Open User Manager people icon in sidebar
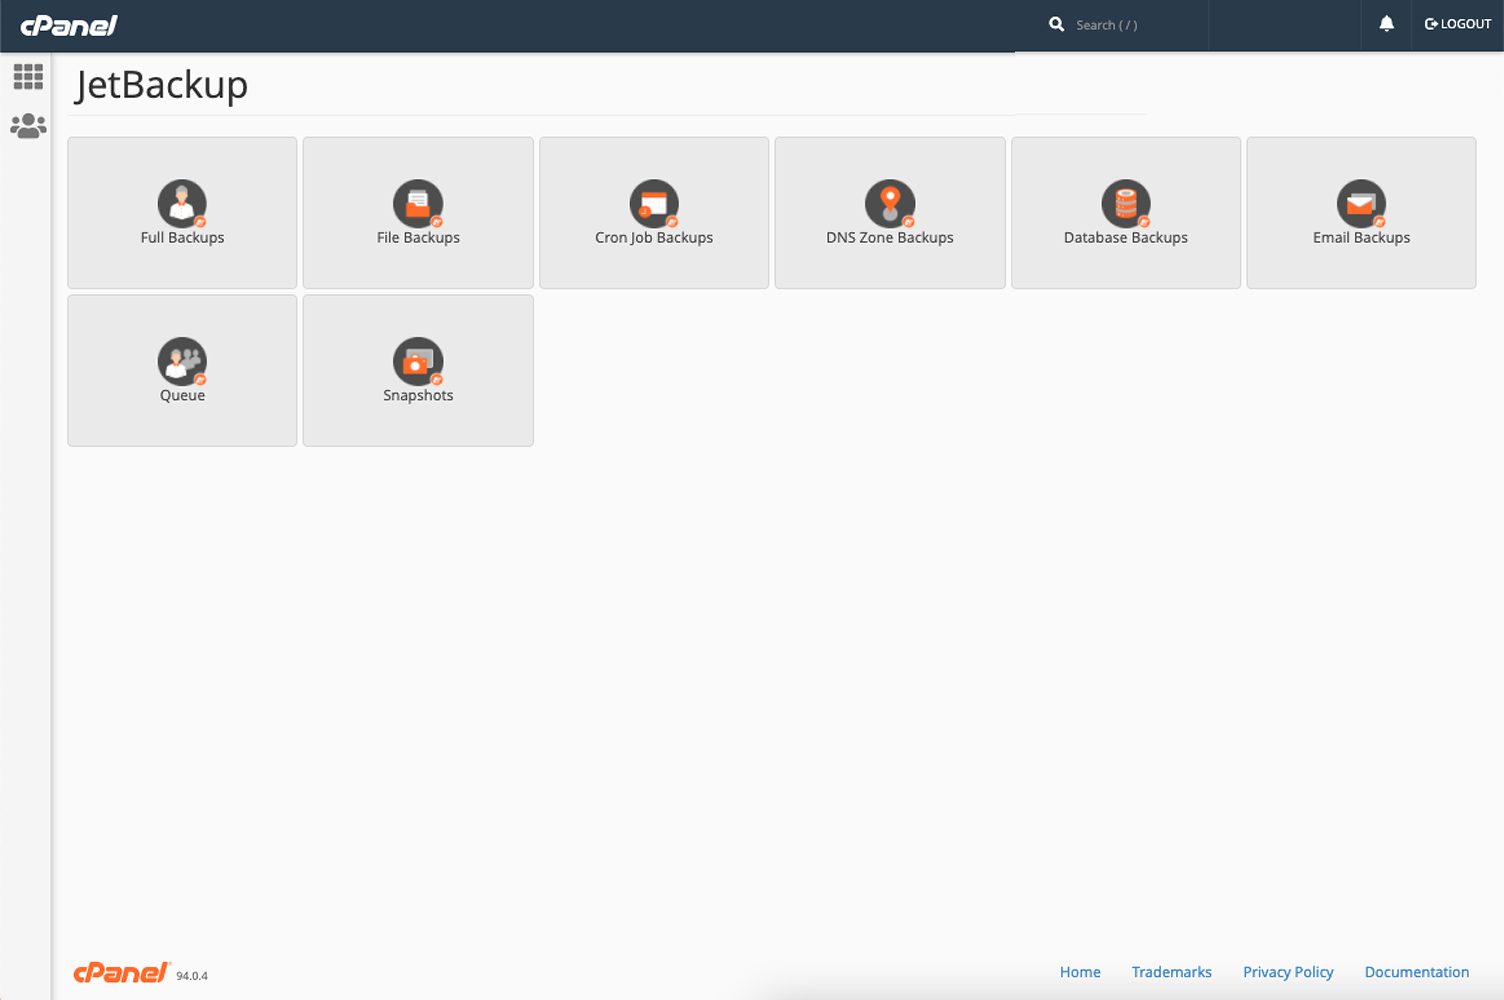Viewport: 1504px width, 1000px height. coord(28,126)
